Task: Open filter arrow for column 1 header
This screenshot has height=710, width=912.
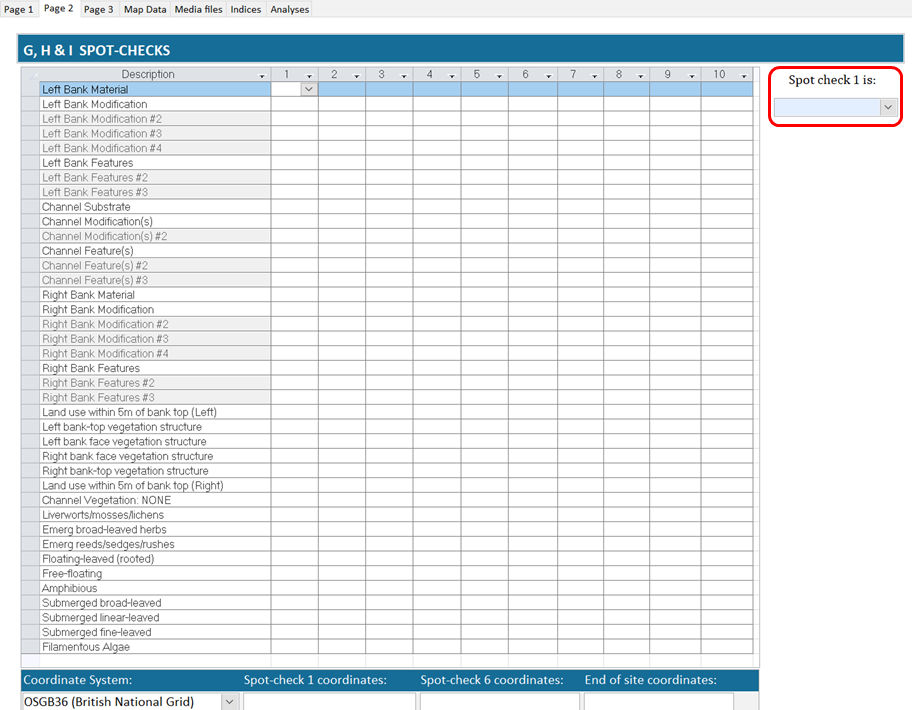Action: coord(309,76)
